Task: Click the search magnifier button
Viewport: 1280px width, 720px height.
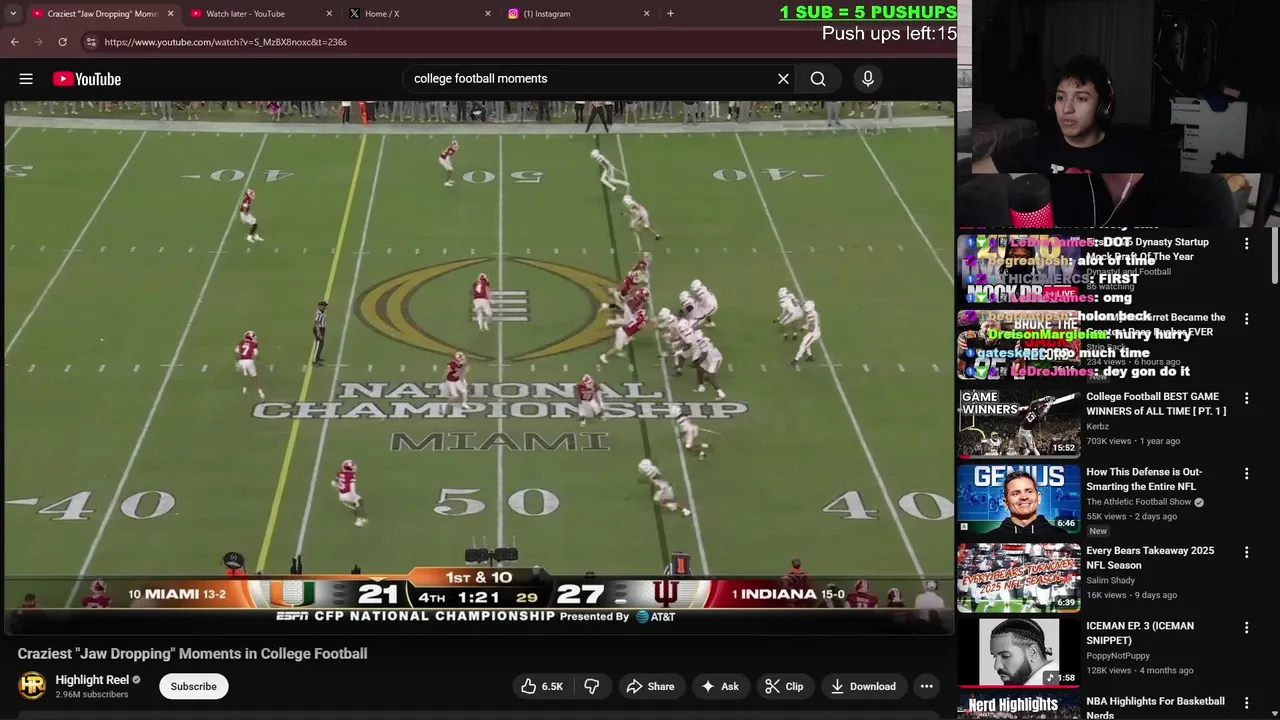Action: click(x=818, y=78)
